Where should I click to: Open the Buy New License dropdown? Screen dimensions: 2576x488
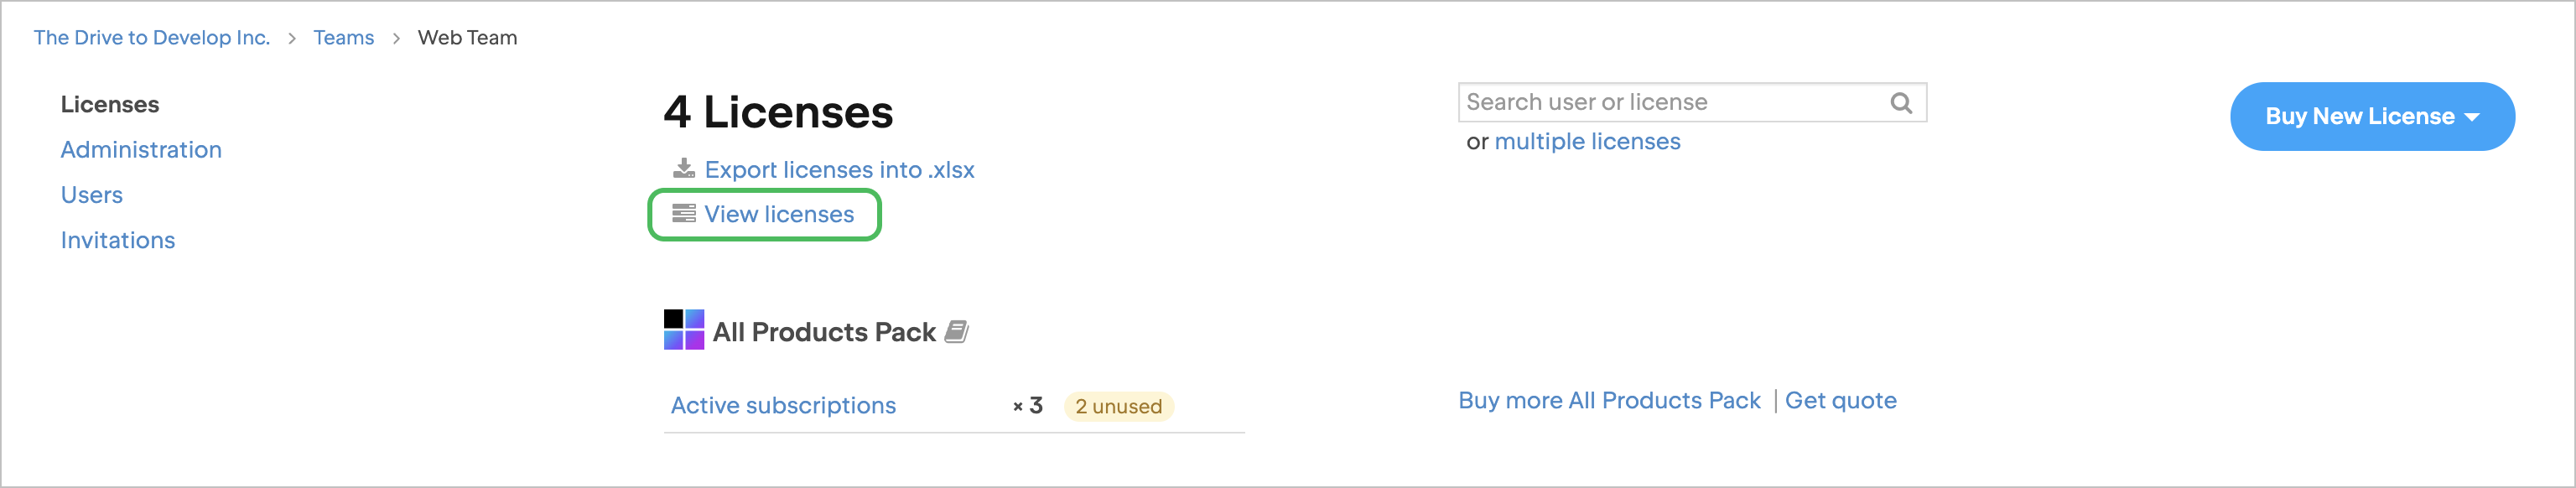click(x=2371, y=116)
